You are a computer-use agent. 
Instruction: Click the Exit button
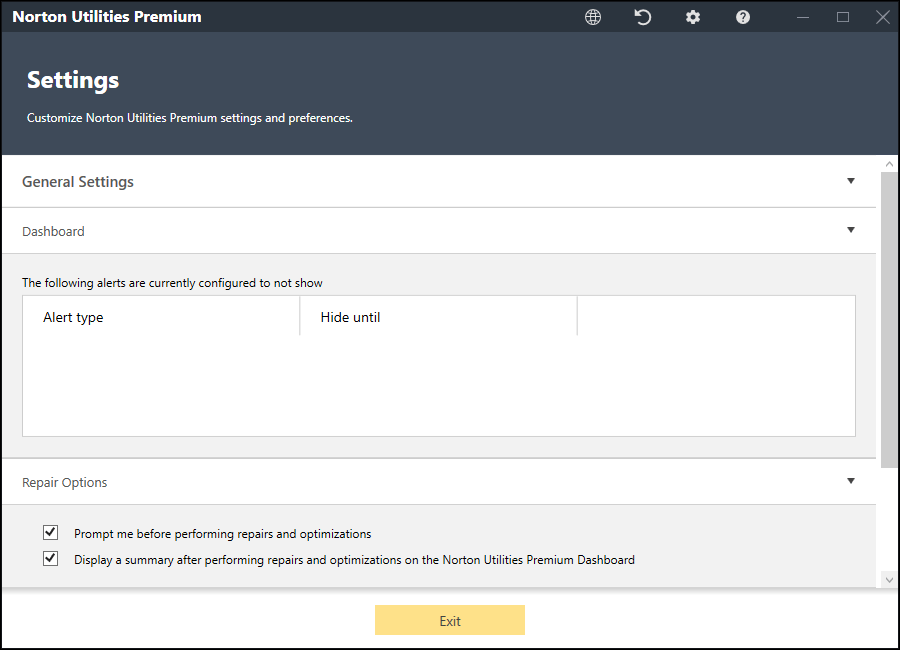click(x=450, y=620)
